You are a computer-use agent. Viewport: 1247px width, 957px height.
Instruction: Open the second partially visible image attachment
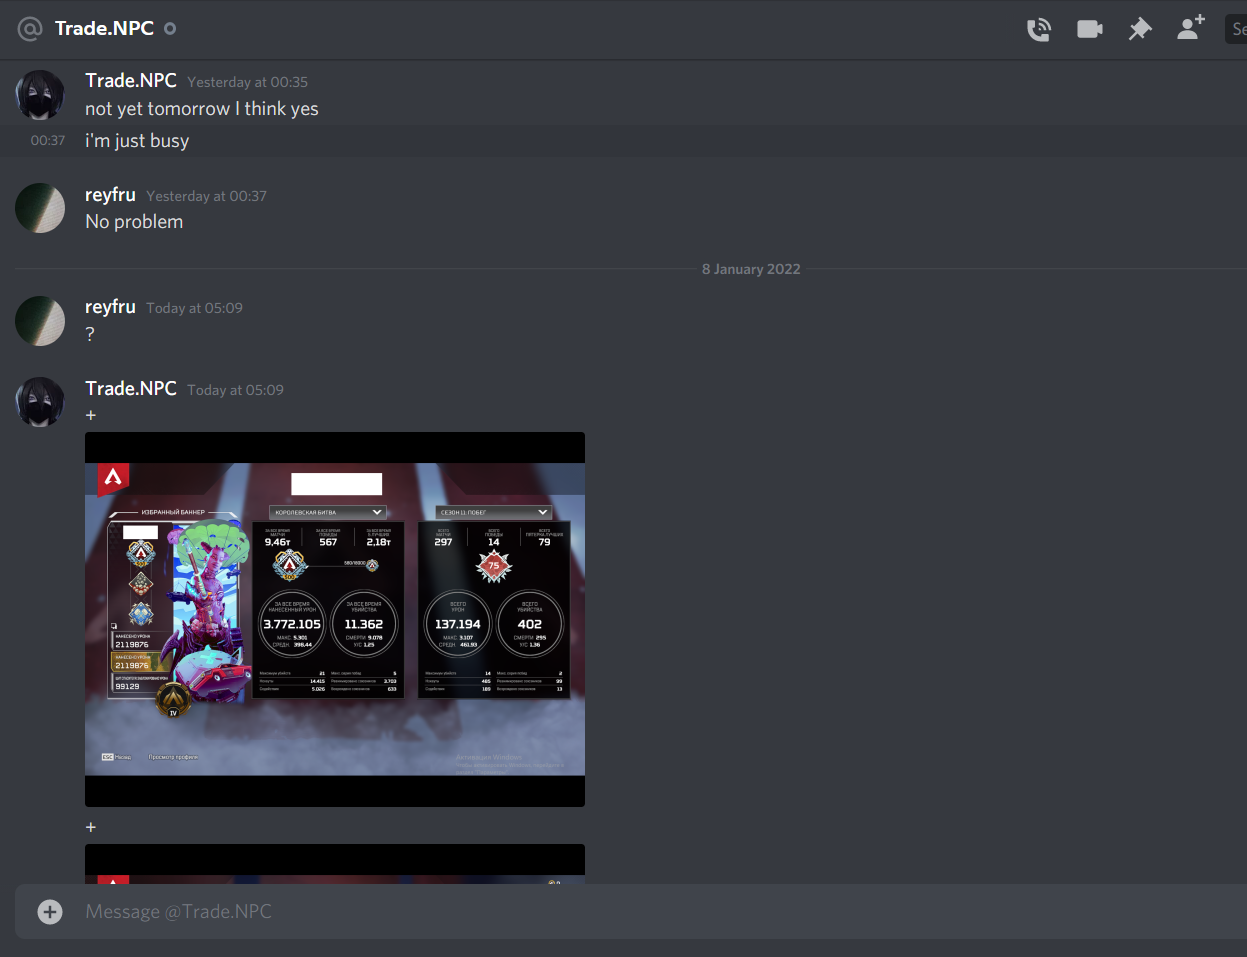click(335, 864)
